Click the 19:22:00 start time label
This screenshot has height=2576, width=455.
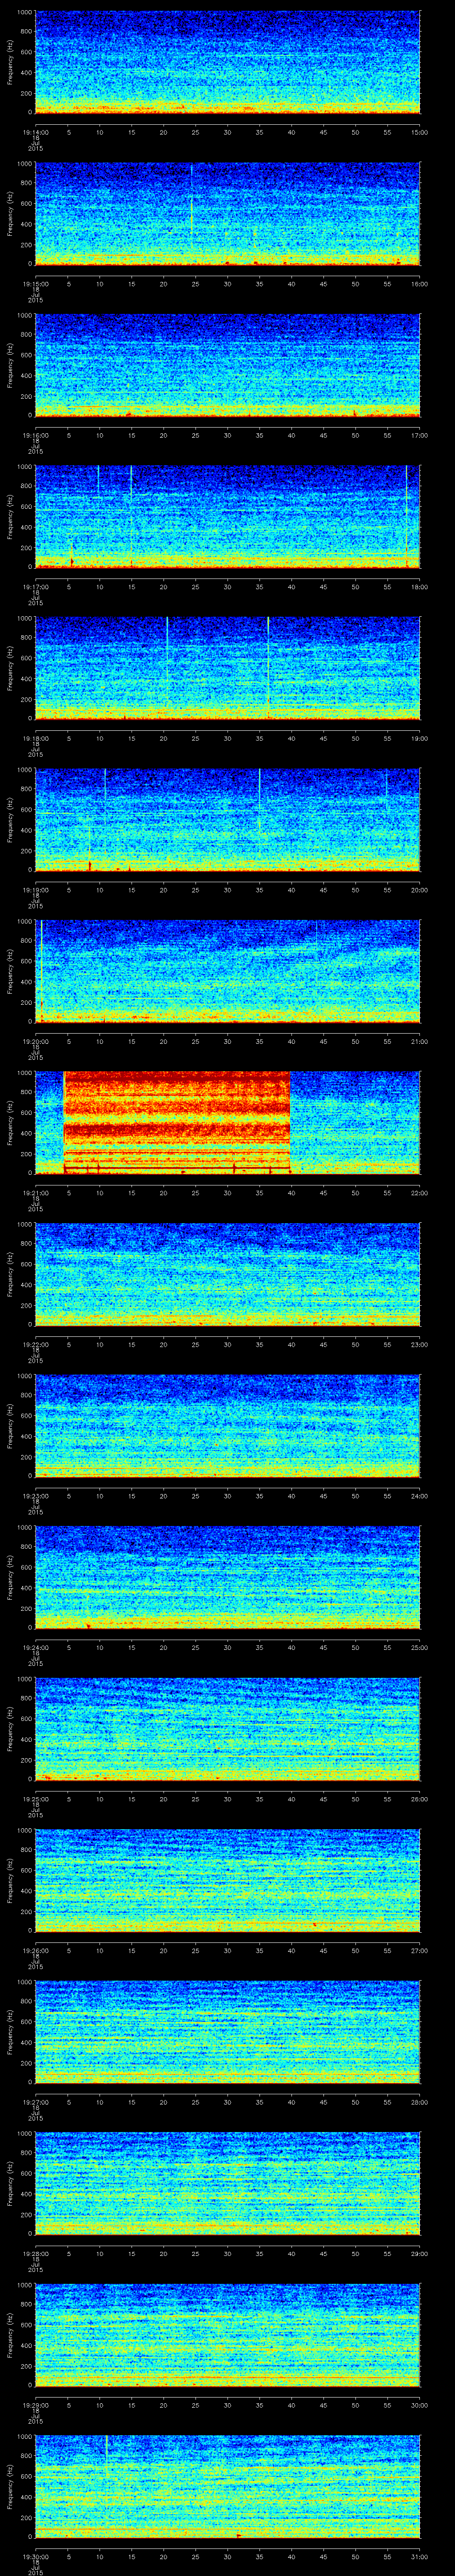(x=35, y=1344)
